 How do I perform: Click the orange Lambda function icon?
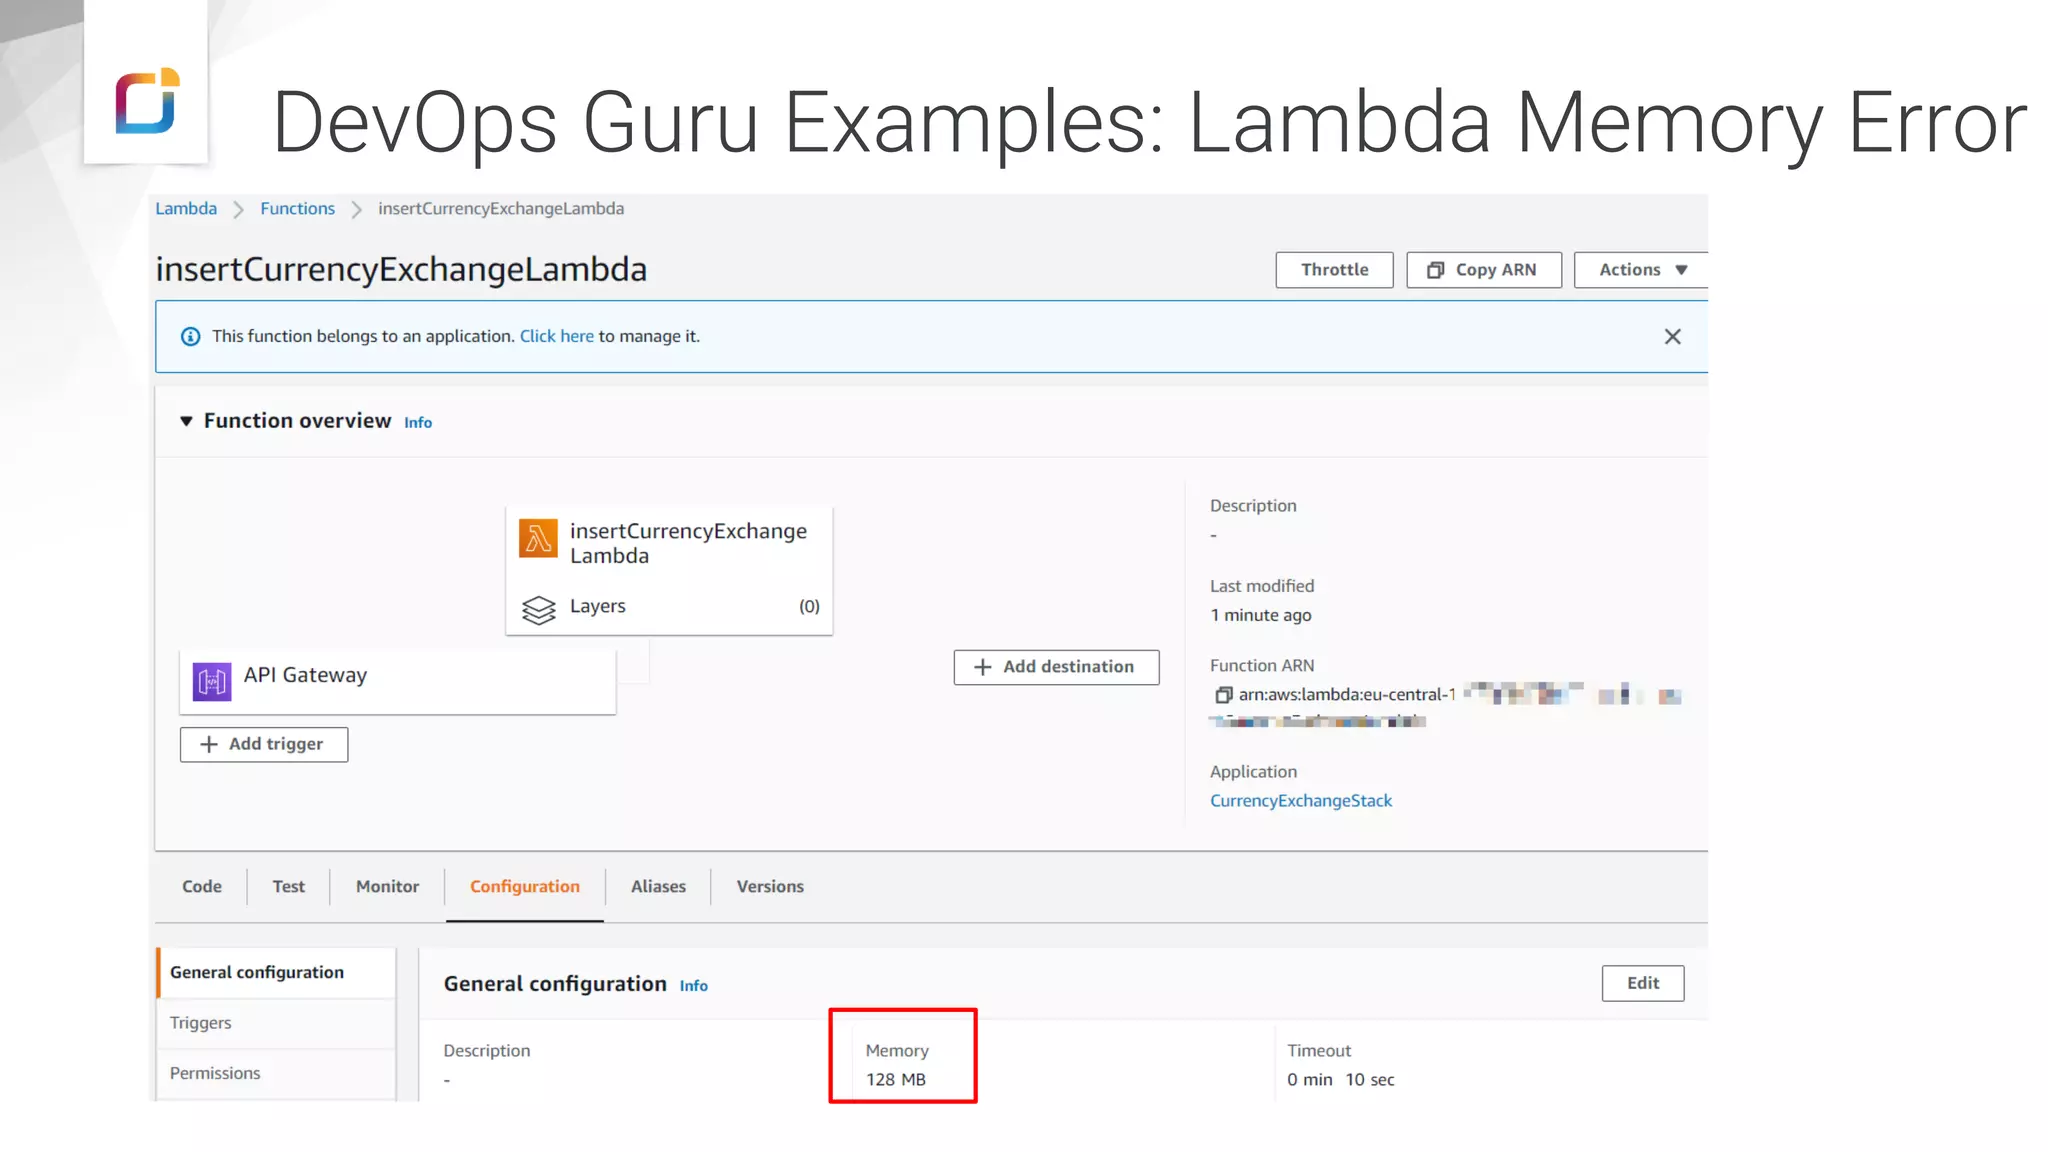(538, 538)
